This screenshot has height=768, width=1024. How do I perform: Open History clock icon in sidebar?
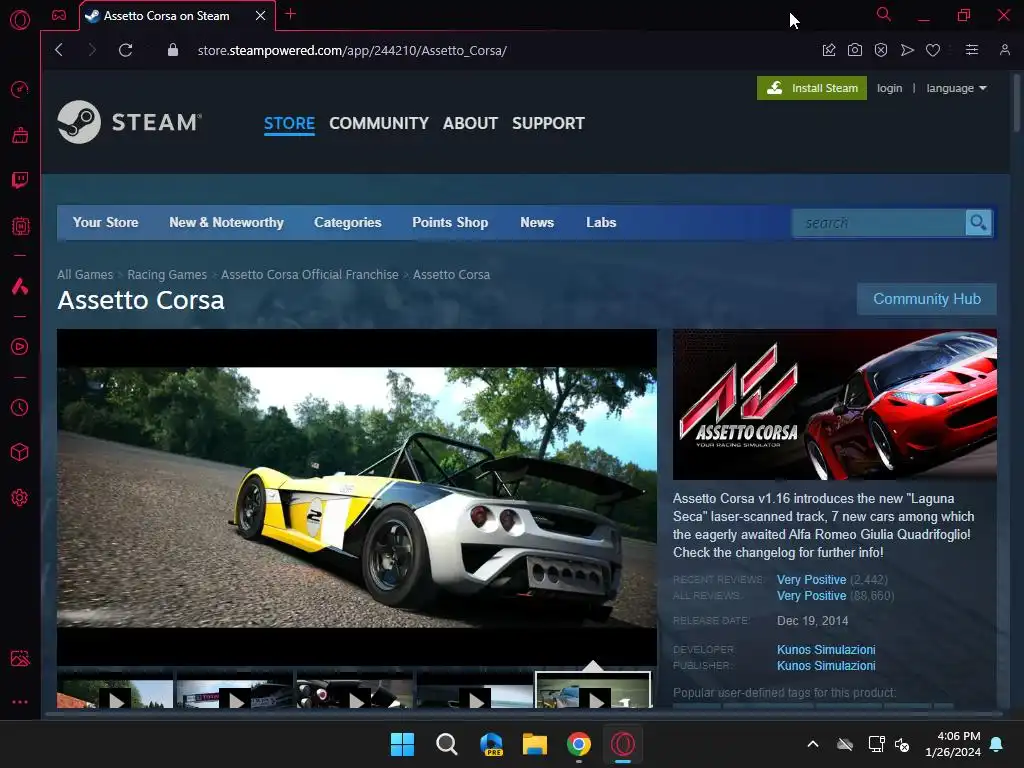click(x=20, y=408)
